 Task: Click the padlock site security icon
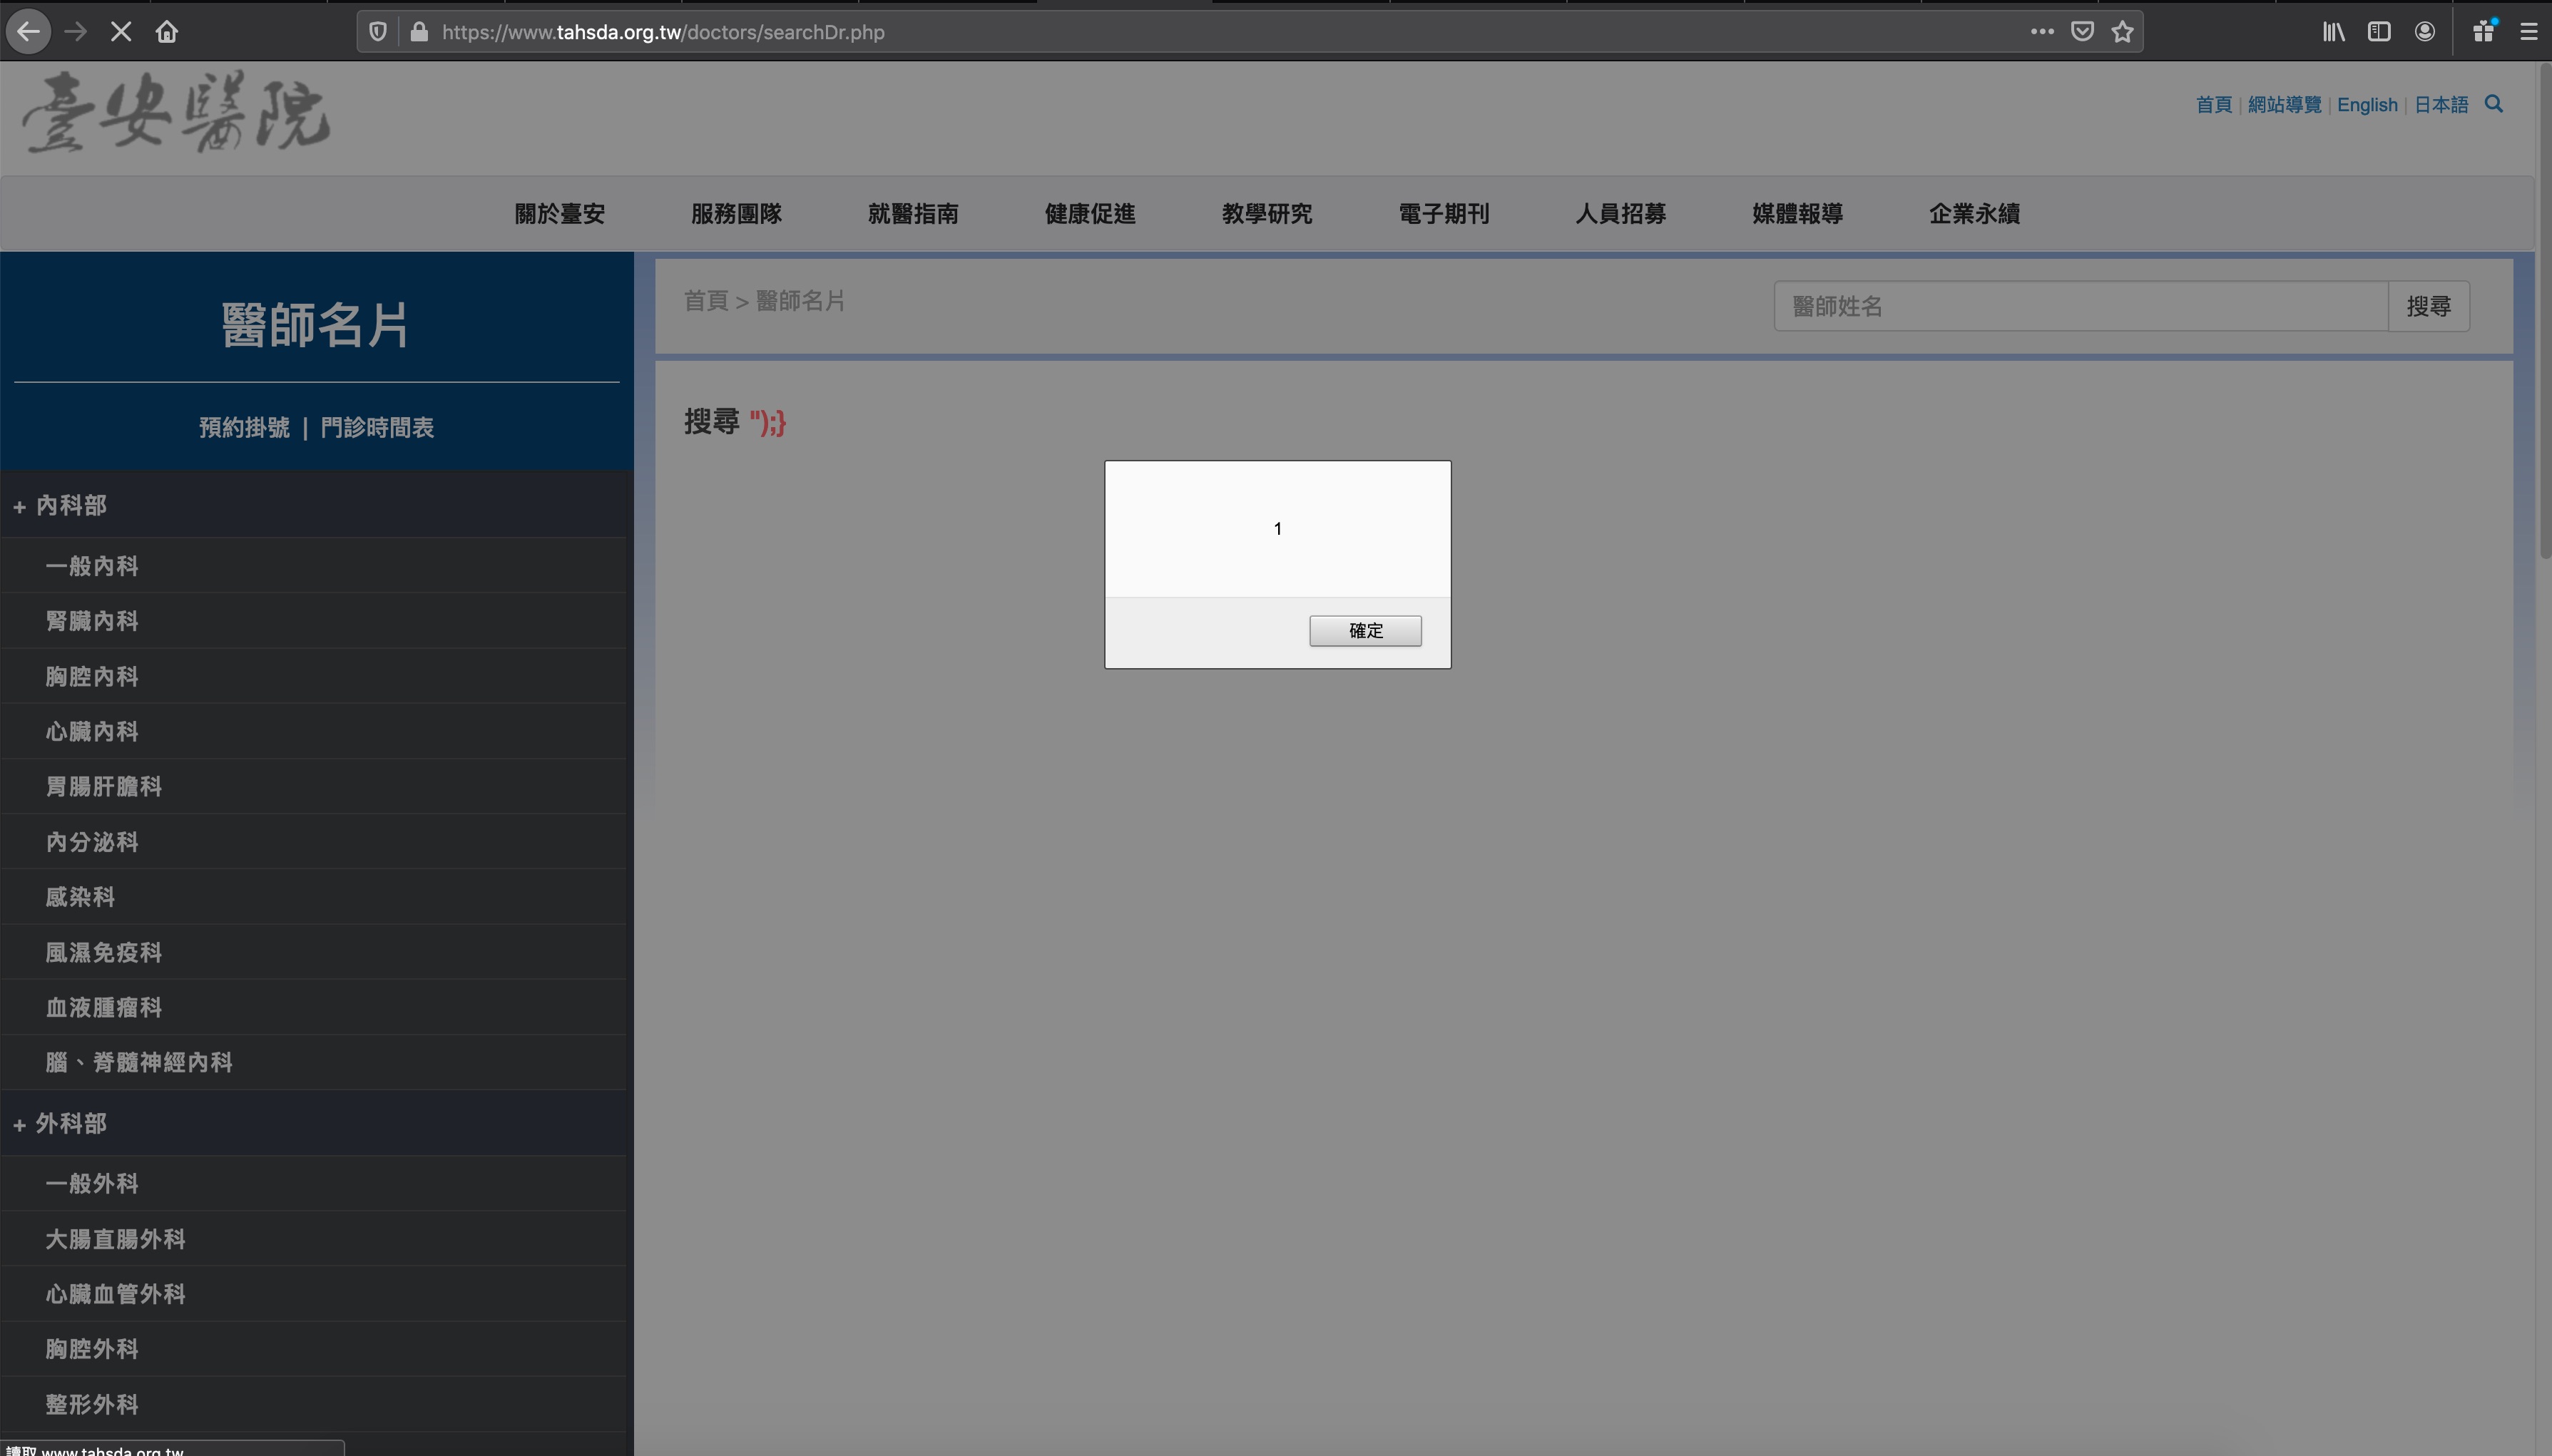[x=419, y=32]
